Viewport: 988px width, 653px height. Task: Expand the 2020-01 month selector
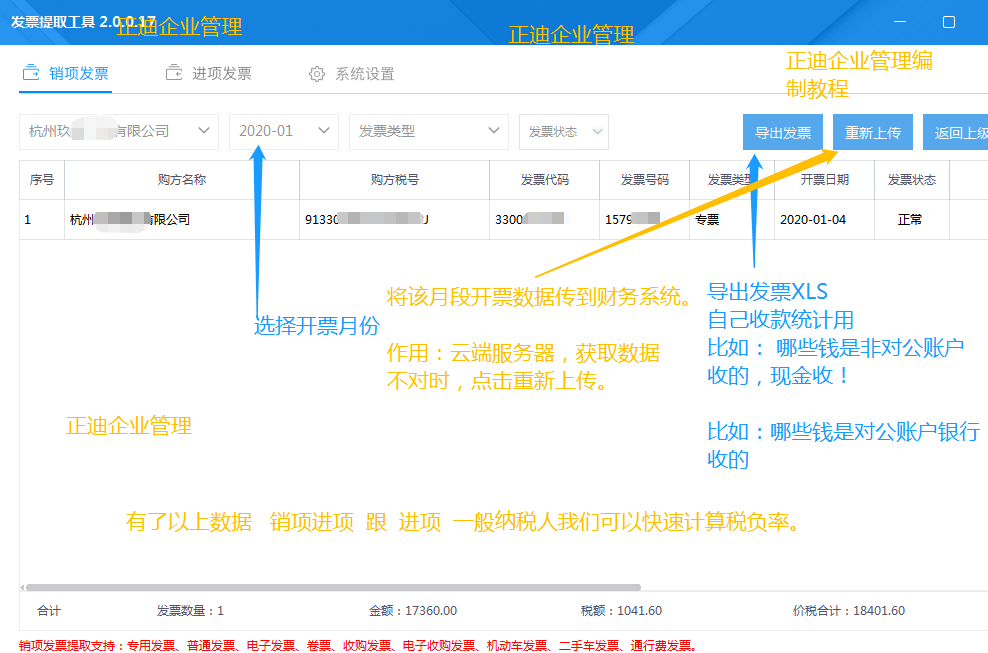[x=284, y=131]
